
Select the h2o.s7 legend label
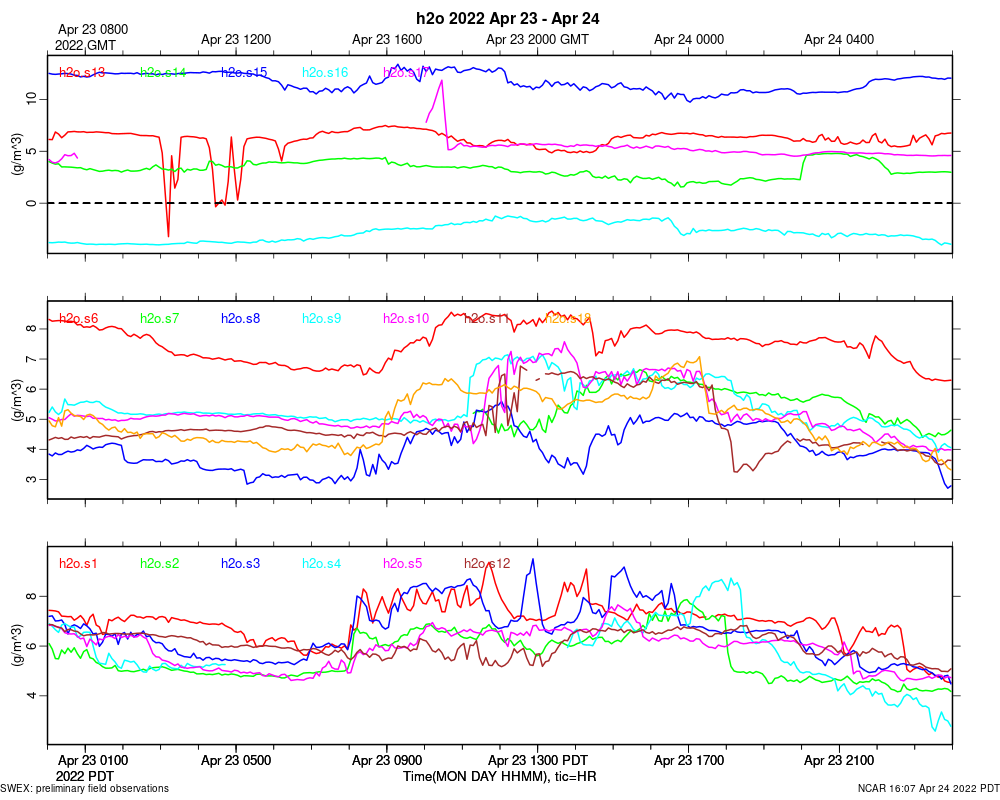[159, 318]
